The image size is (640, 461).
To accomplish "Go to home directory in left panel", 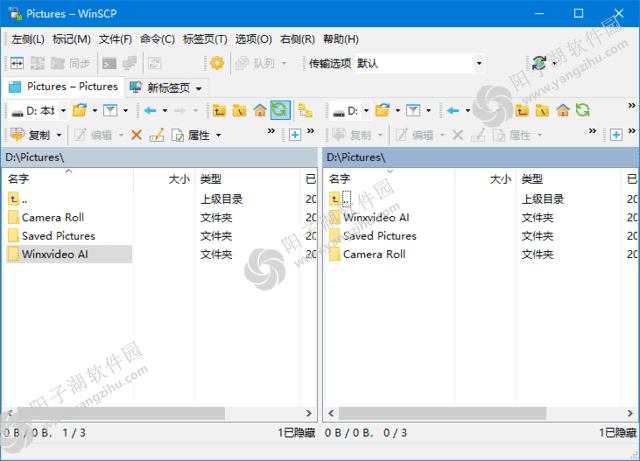I will pyautogui.click(x=260, y=110).
